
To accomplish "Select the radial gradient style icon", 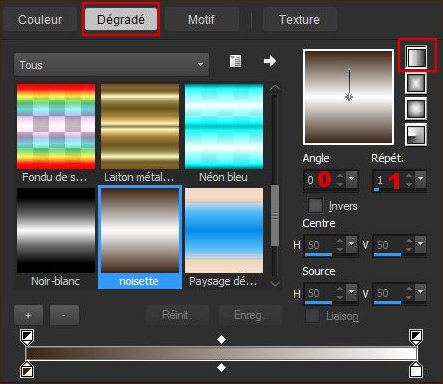I will coord(416,135).
